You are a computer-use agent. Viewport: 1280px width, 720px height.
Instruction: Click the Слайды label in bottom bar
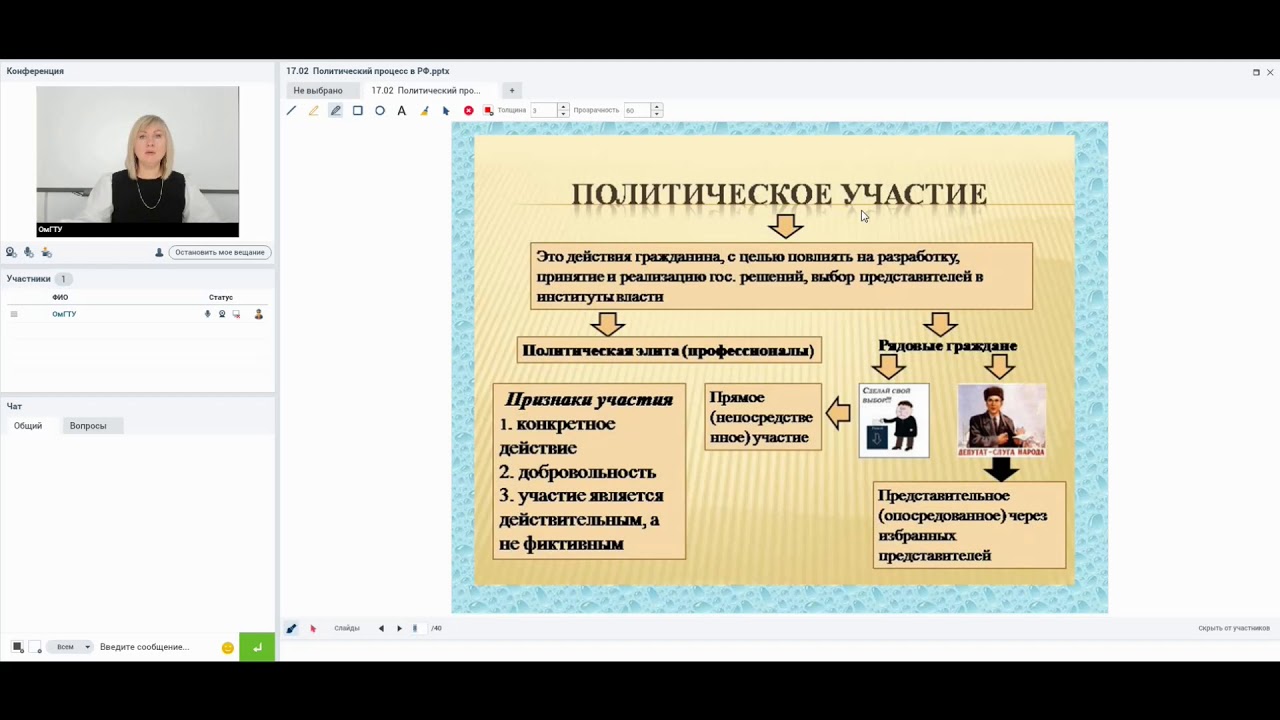click(x=347, y=628)
